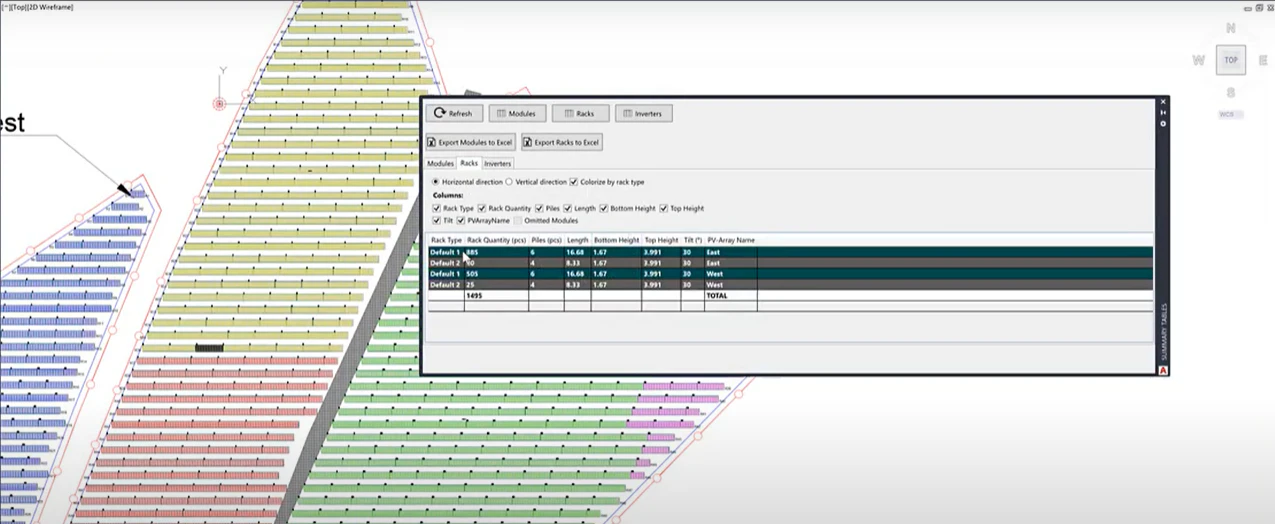Click the total quantity cell 1495

pyautogui.click(x=497, y=296)
